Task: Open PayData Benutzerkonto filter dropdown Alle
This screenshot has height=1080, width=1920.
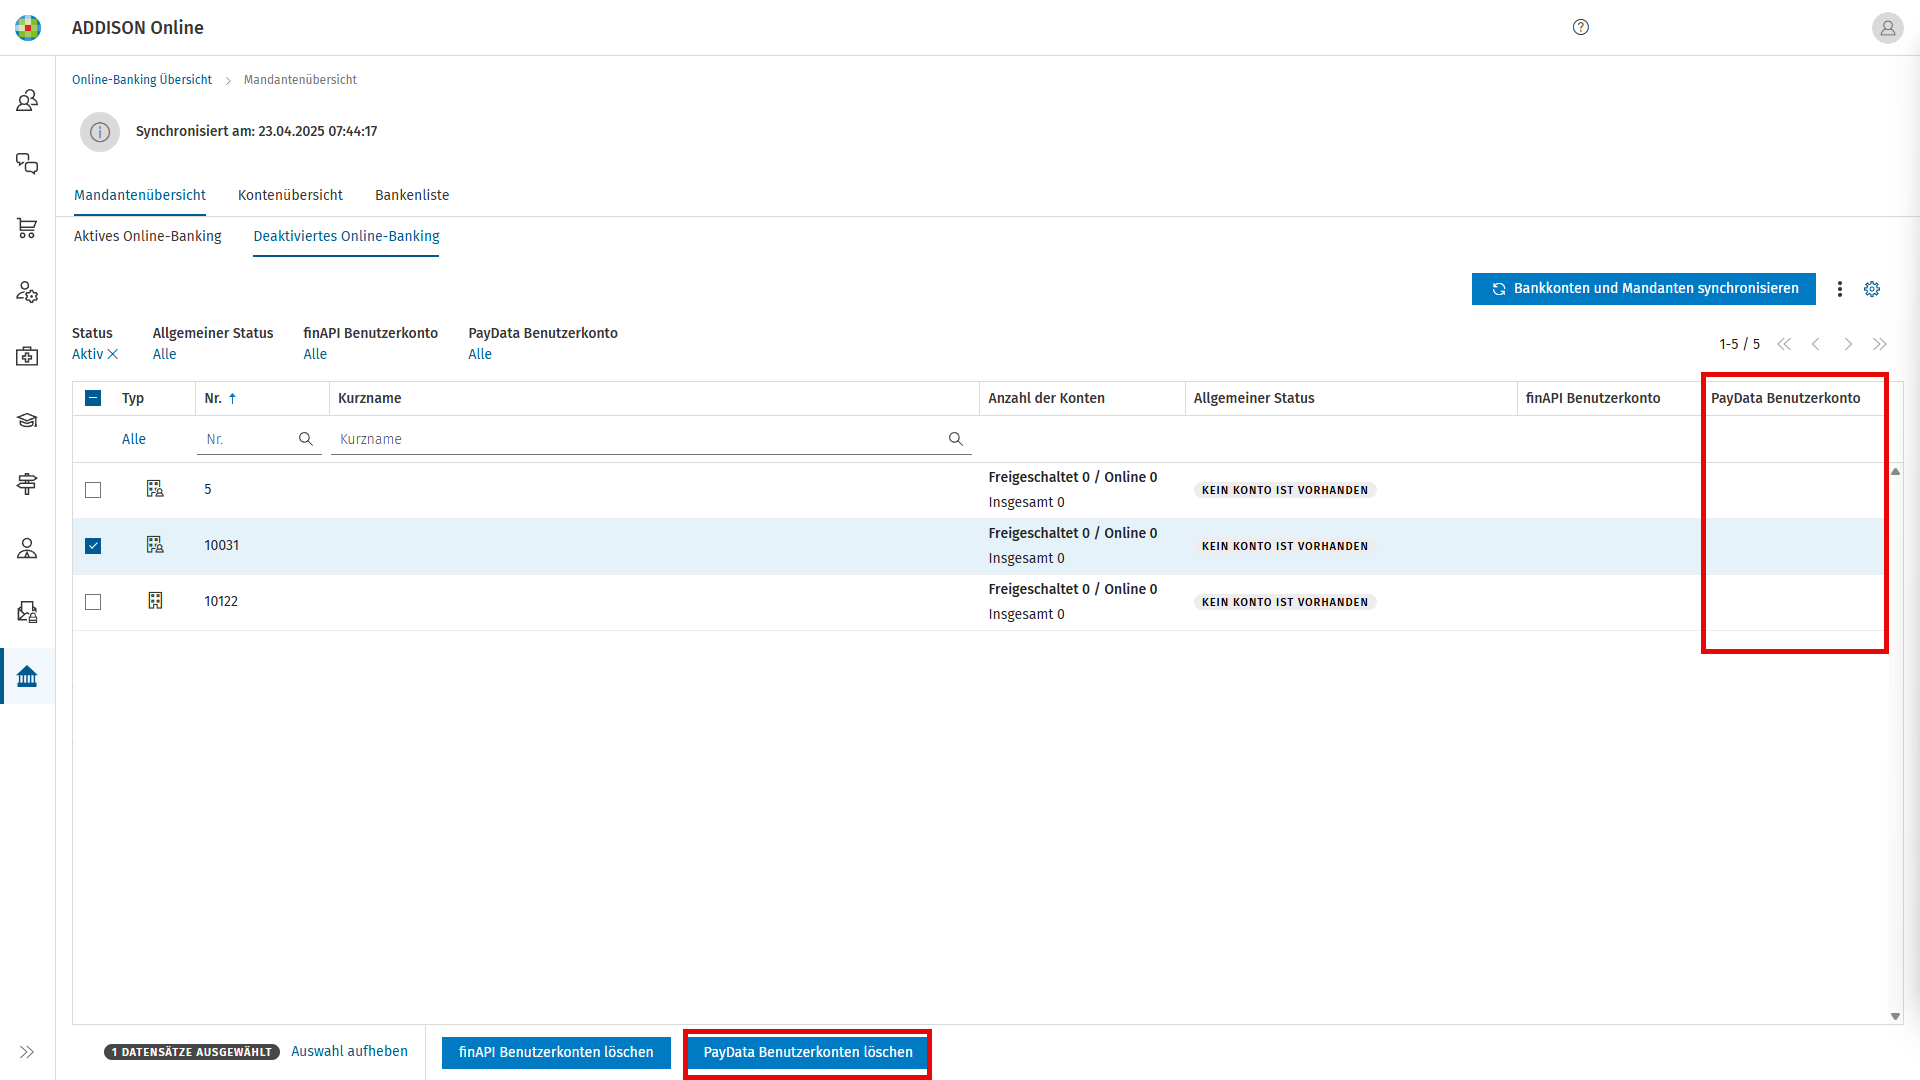Action: click(x=480, y=354)
